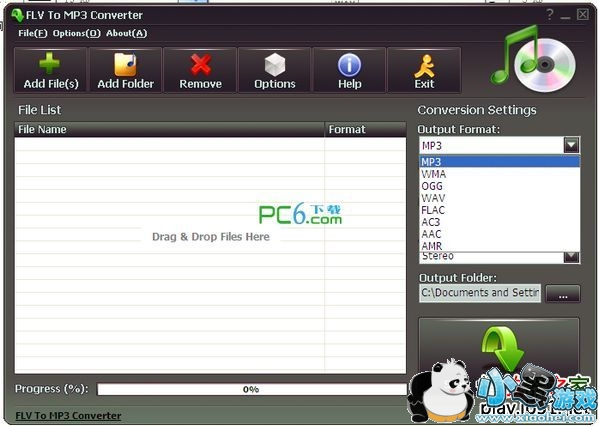This screenshot has width=599, height=426.
Task: Select WMA in the format list
Action: tap(500, 174)
